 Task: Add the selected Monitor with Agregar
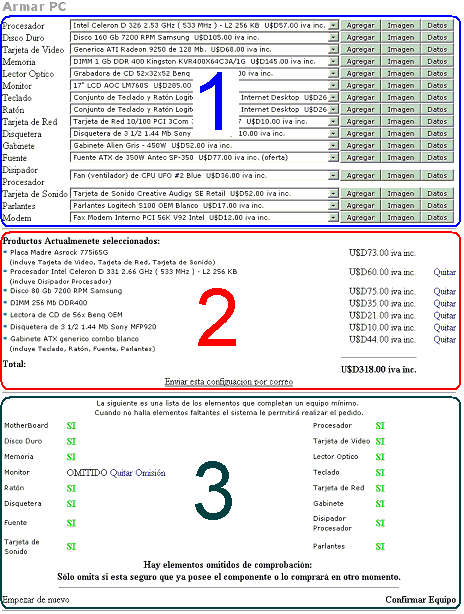coord(360,85)
